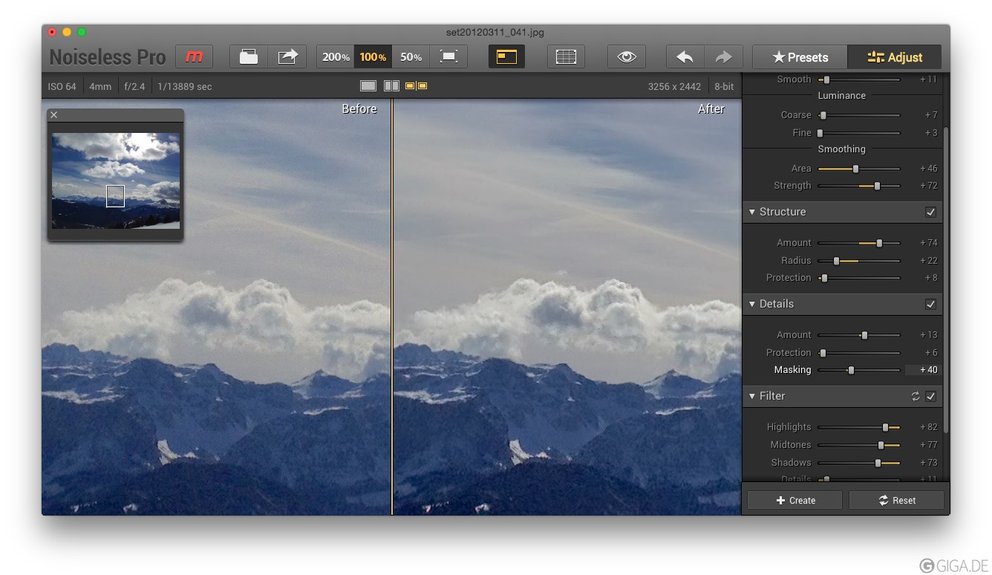Switch to the Adjust tab
Image resolution: width=992 pixels, height=575 pixels.
click(x=895, y=57)
